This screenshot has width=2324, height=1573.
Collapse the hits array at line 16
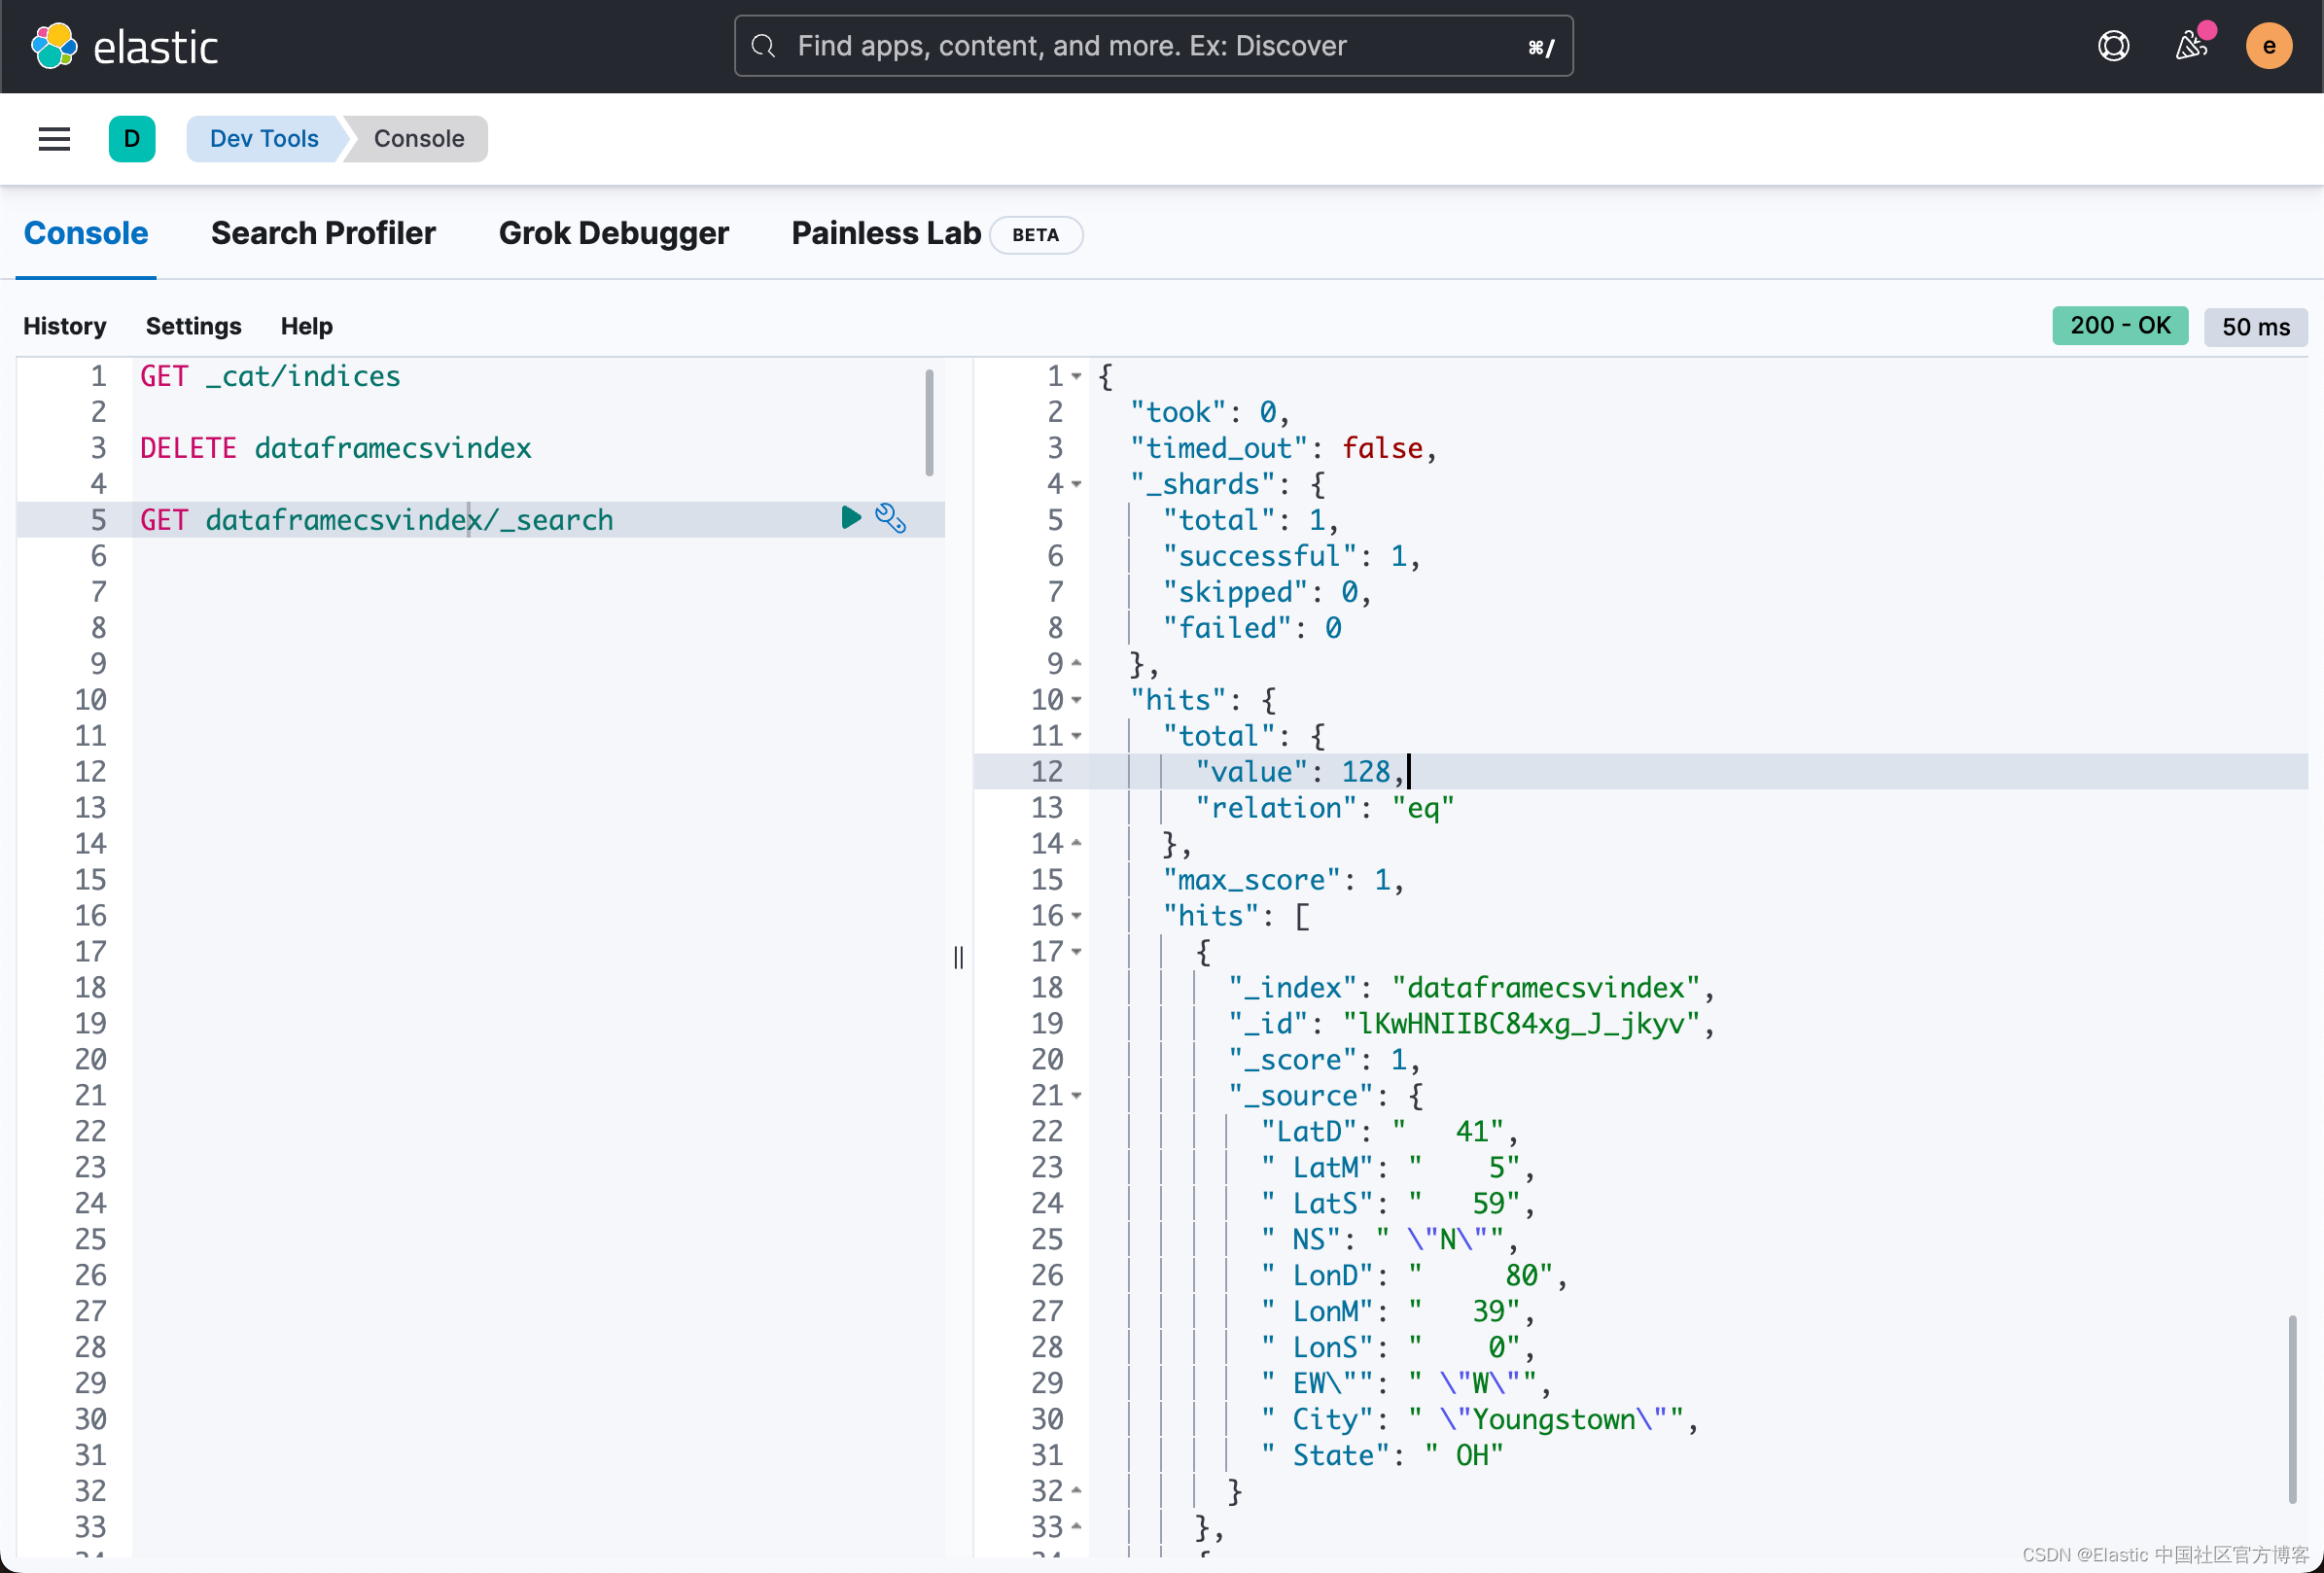tap(1077, 916)
